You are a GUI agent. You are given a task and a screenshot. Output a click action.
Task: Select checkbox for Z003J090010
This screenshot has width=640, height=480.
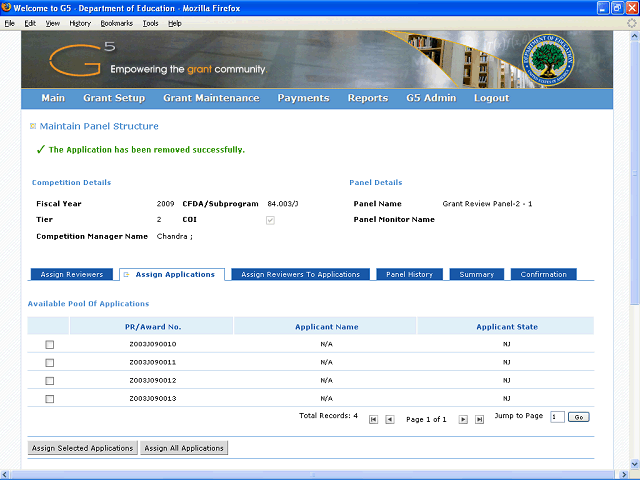(x=49, y=345)
